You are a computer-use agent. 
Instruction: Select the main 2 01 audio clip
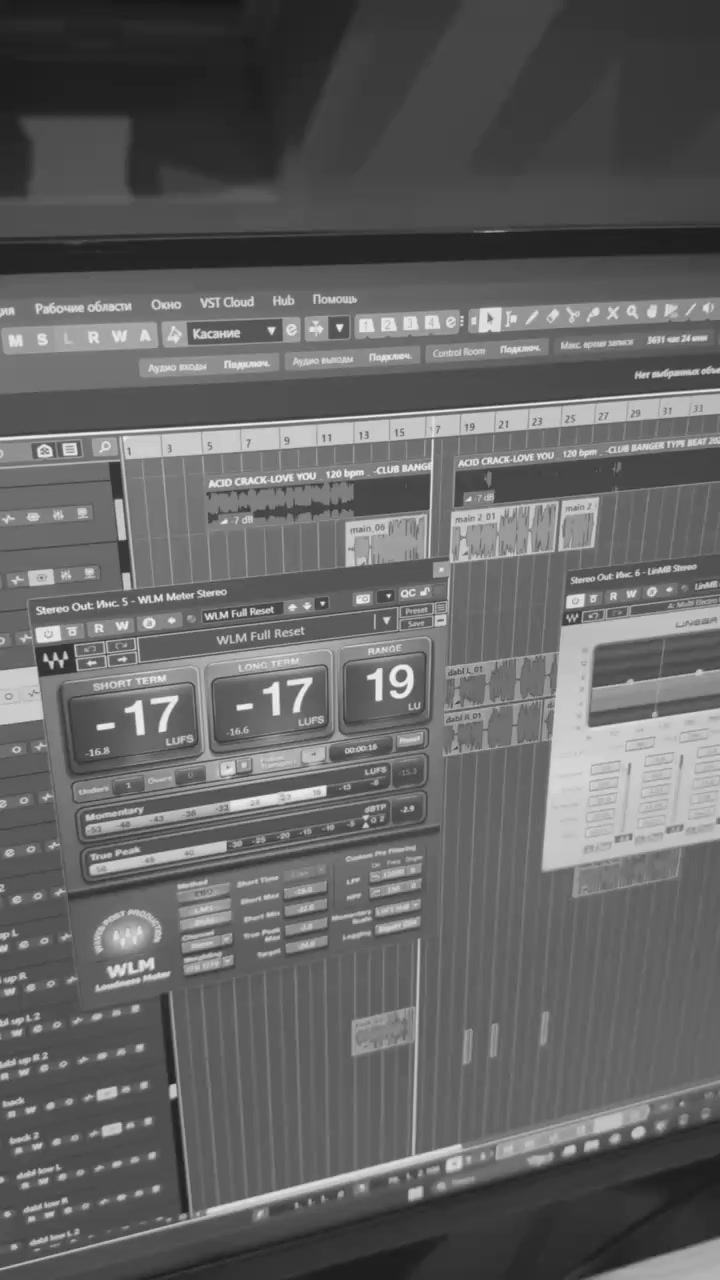pyautogui.click(x=503, y=530)
